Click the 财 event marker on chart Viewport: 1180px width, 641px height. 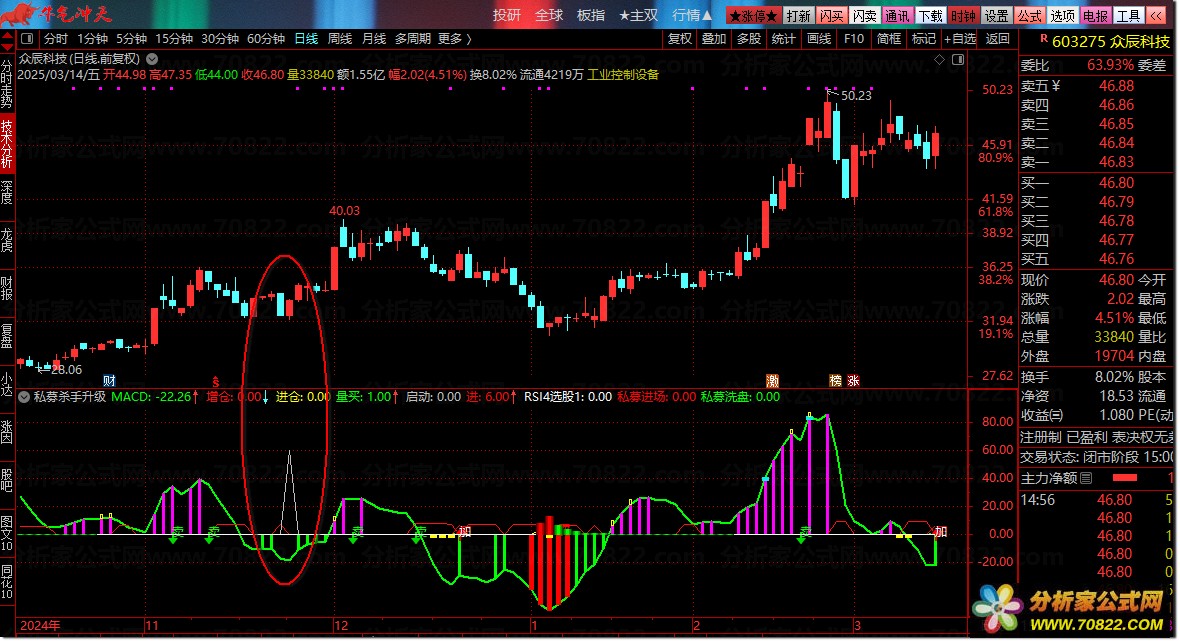point(109,381)
